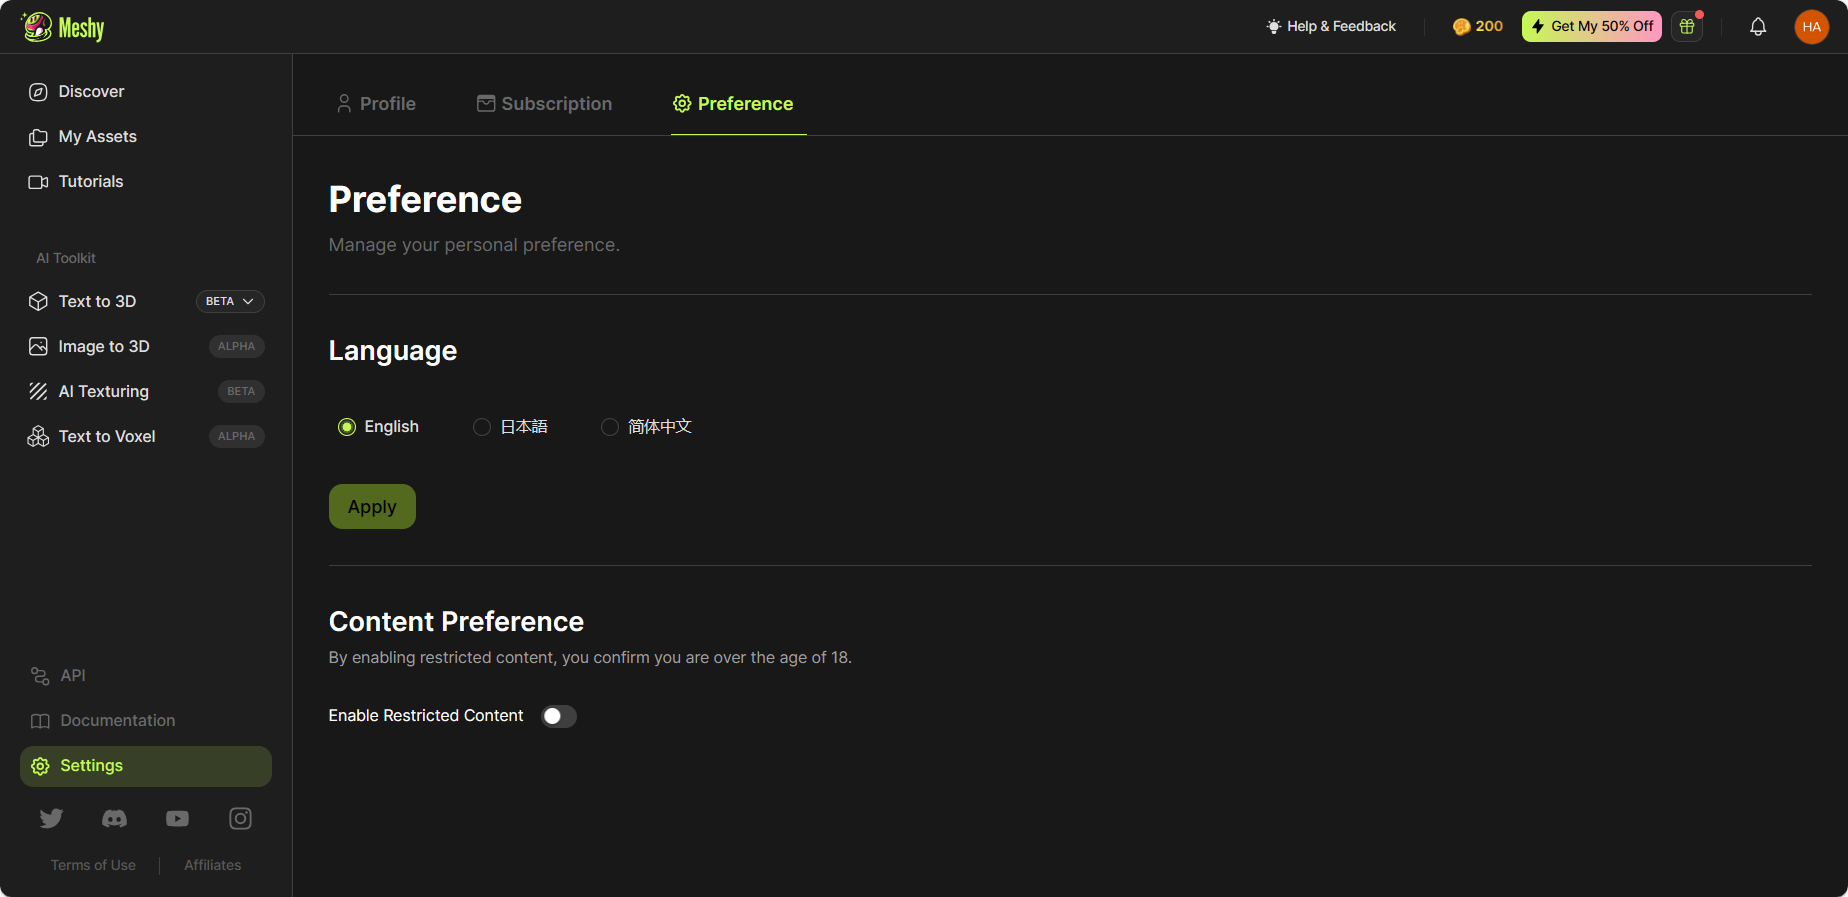Screen dimensions: 1848x897
Task: Open Text to Voxel tool
Action: (107, 437)
